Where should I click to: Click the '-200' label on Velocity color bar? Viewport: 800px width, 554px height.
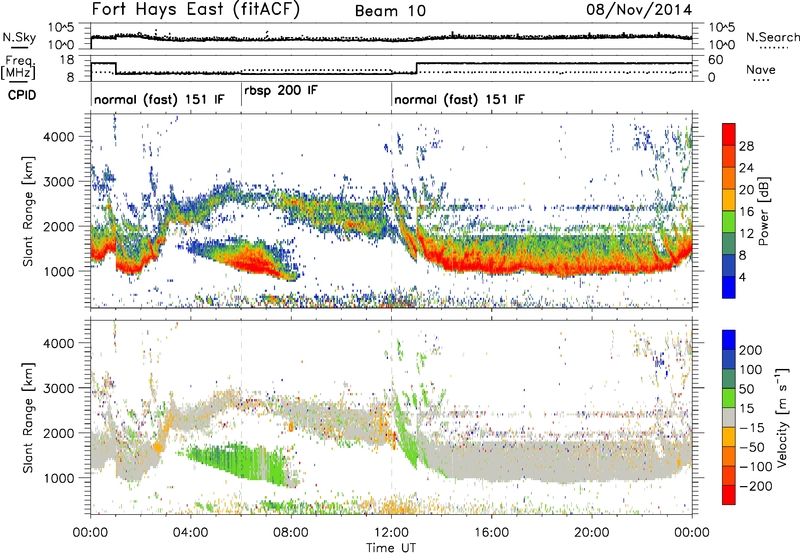755,486
